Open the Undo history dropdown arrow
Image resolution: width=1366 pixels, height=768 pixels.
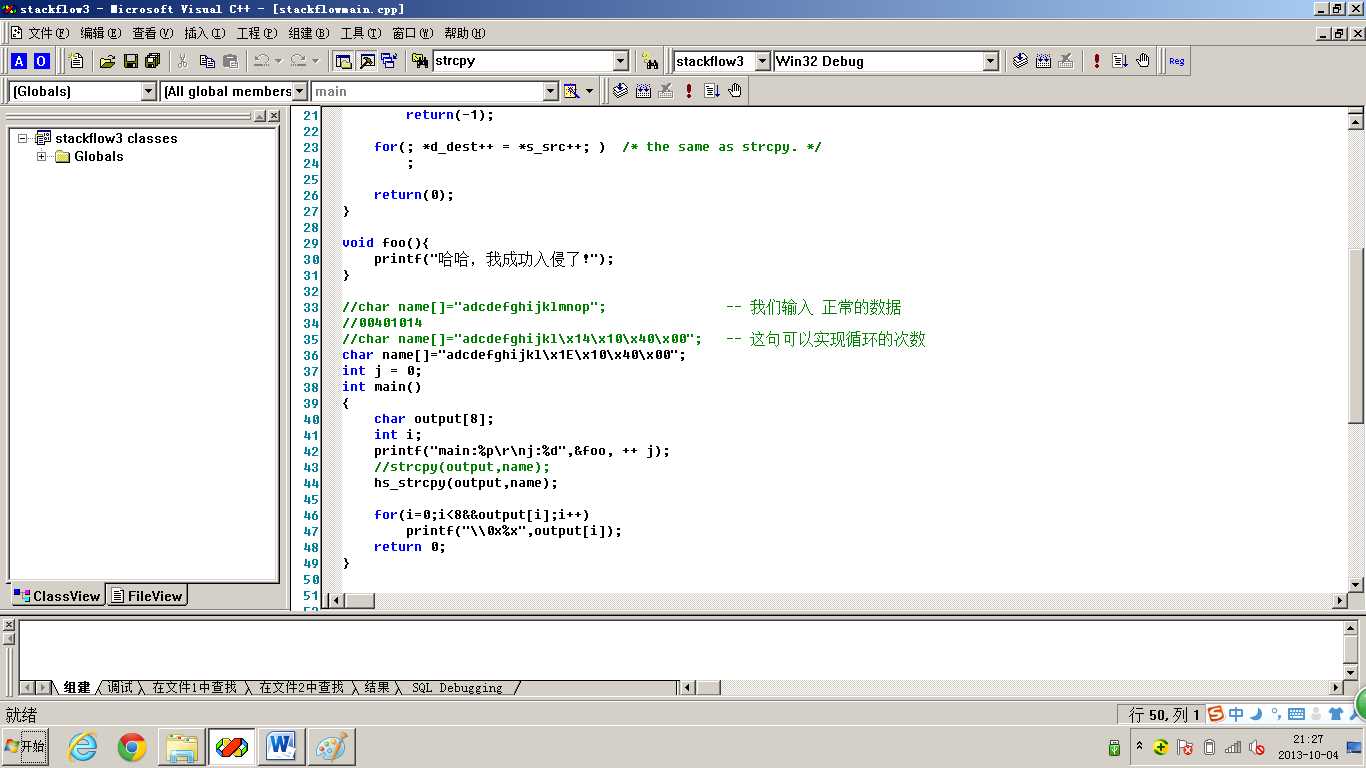(278, 61)
